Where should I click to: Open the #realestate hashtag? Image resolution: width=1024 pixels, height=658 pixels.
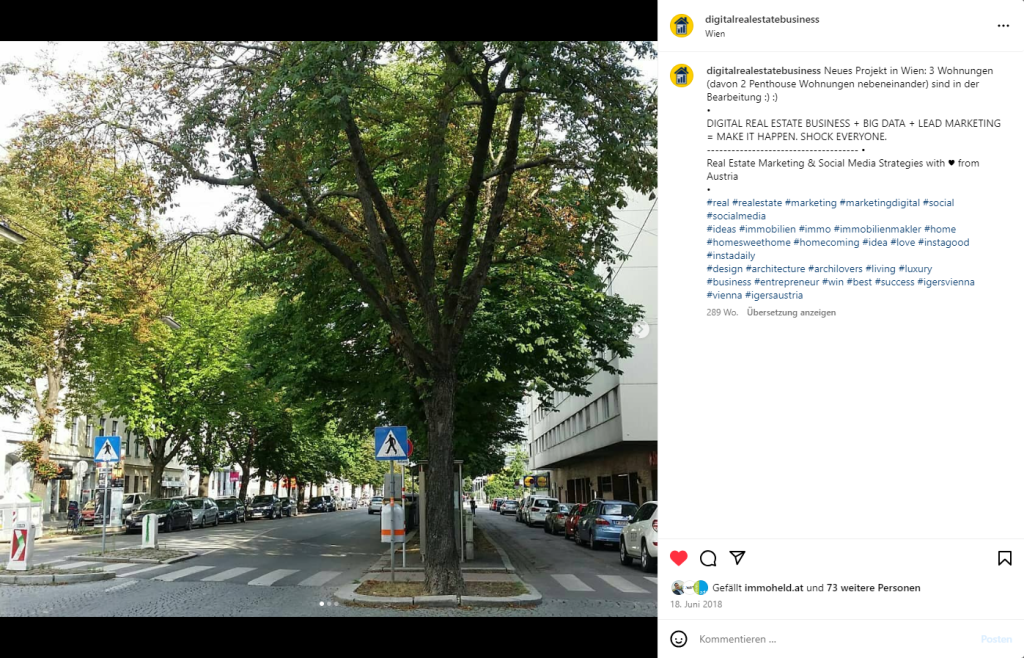757,203
